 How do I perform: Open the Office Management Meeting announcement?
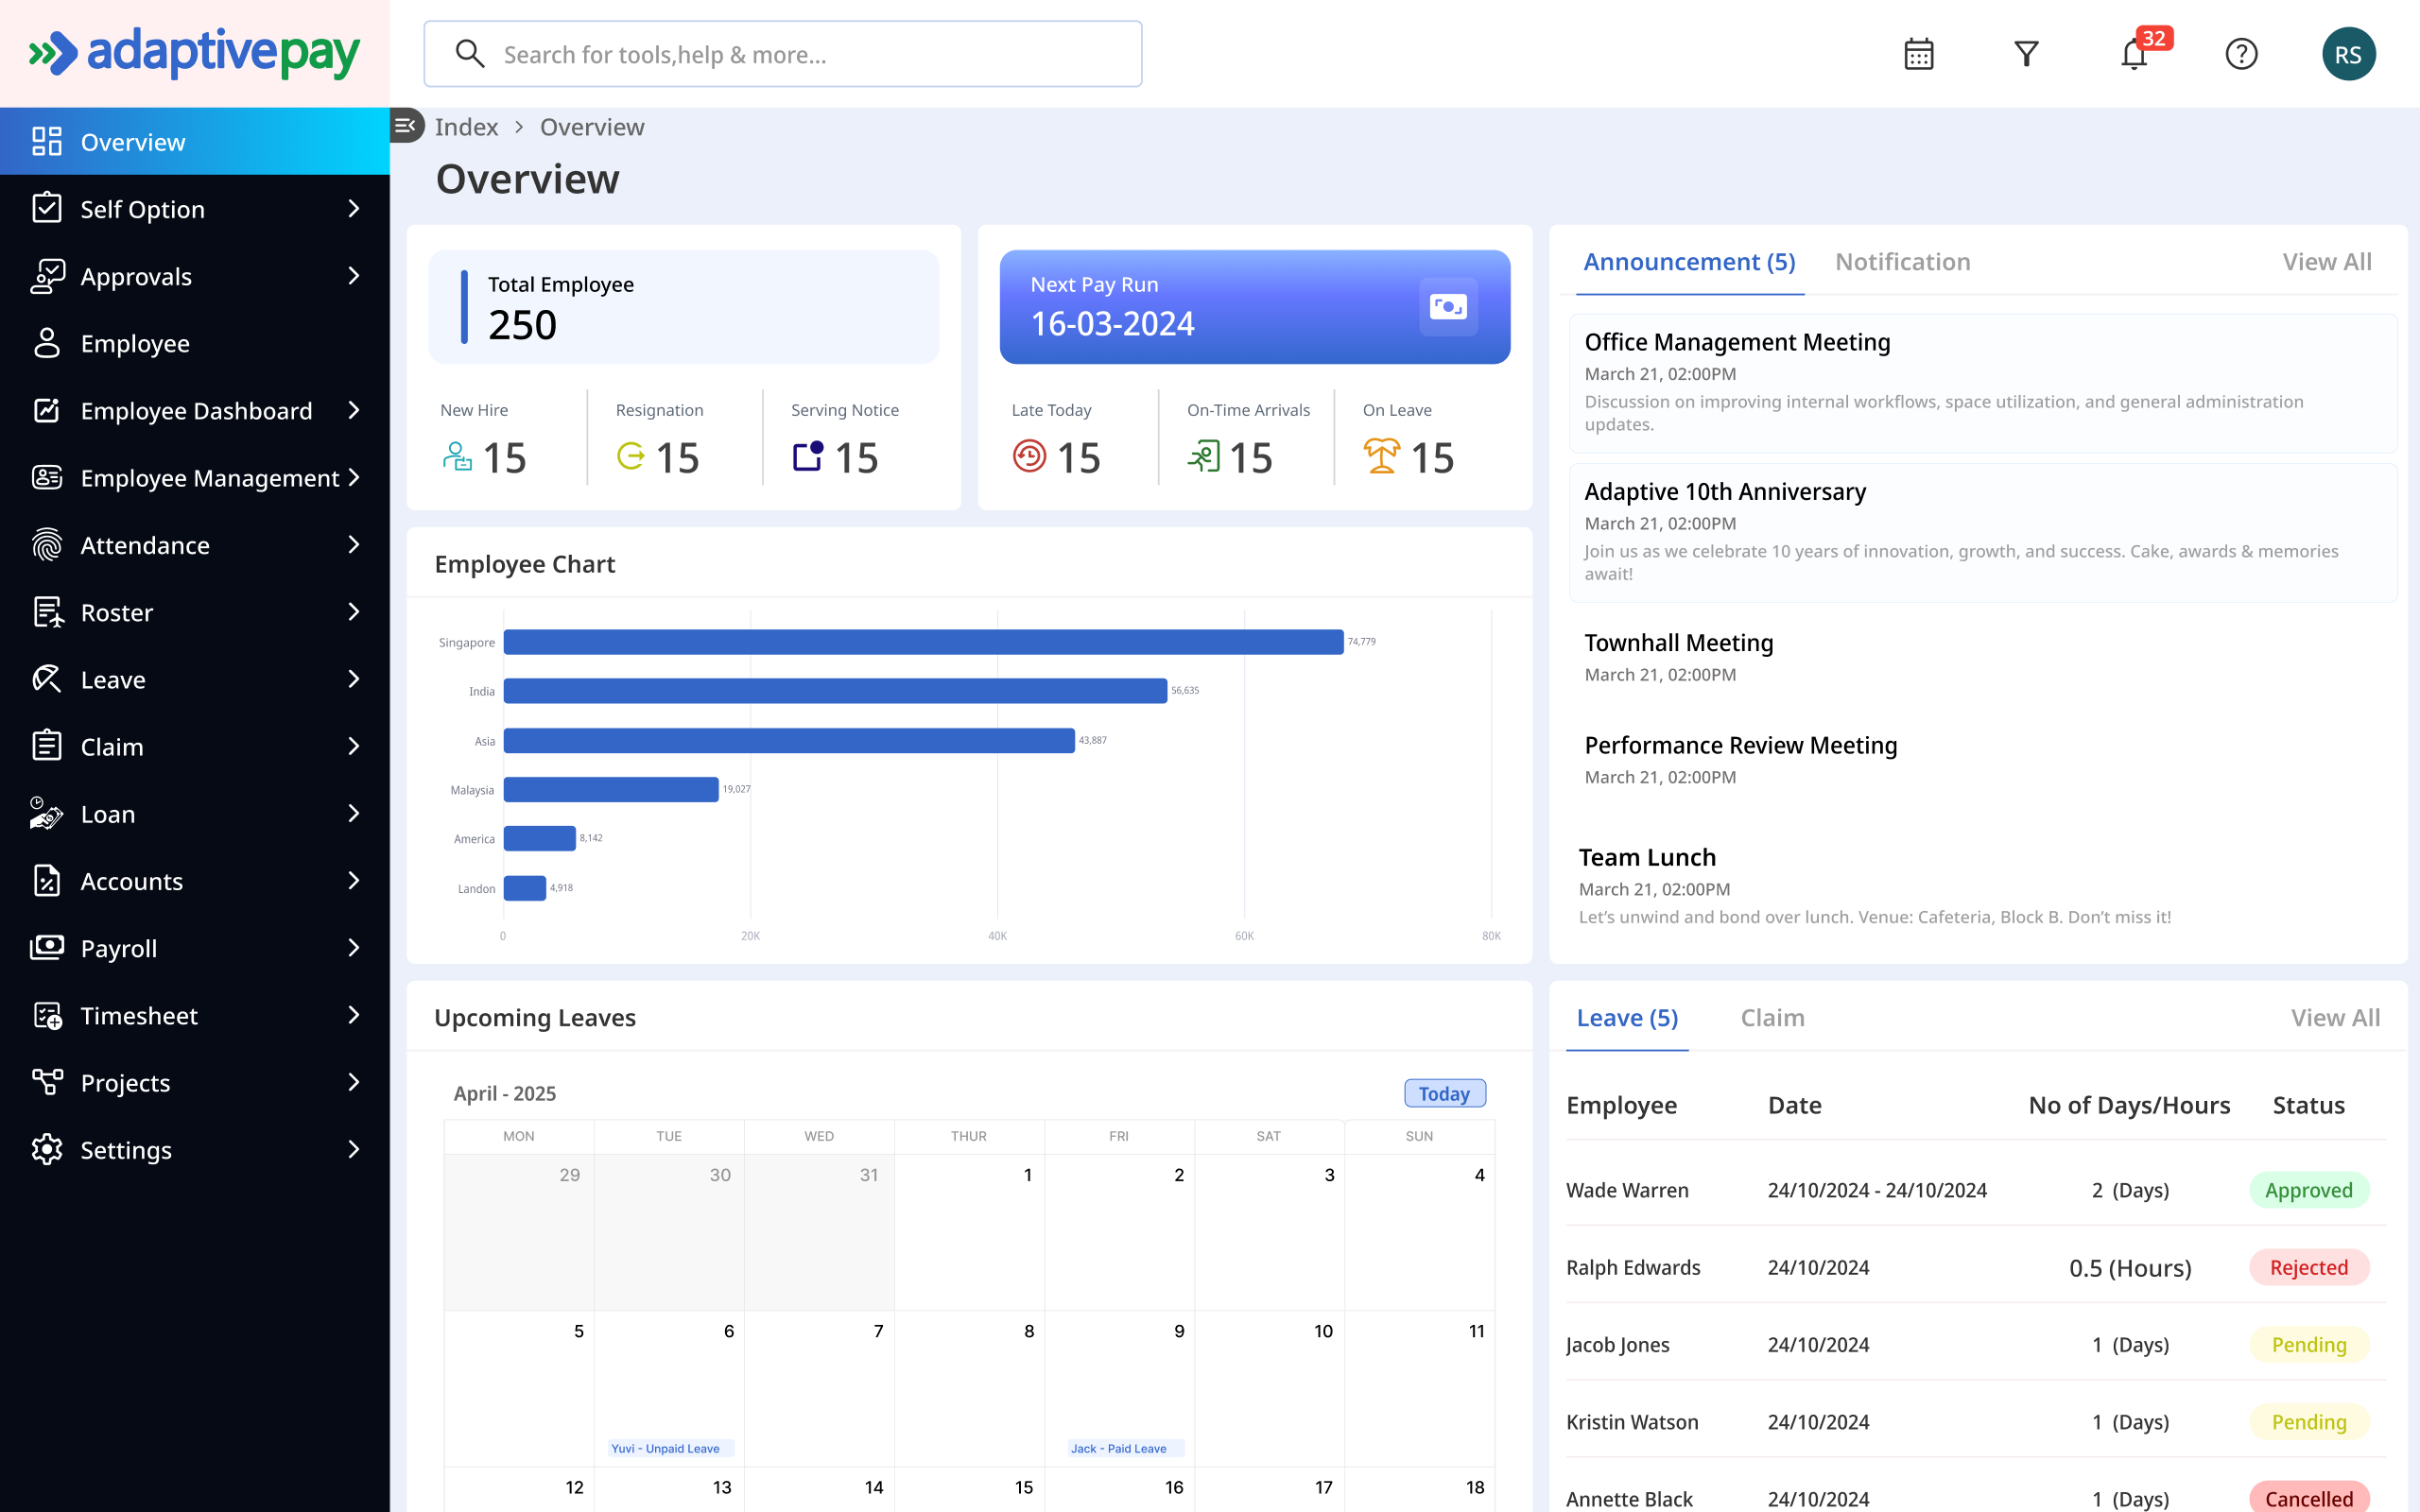point(1983,383)
